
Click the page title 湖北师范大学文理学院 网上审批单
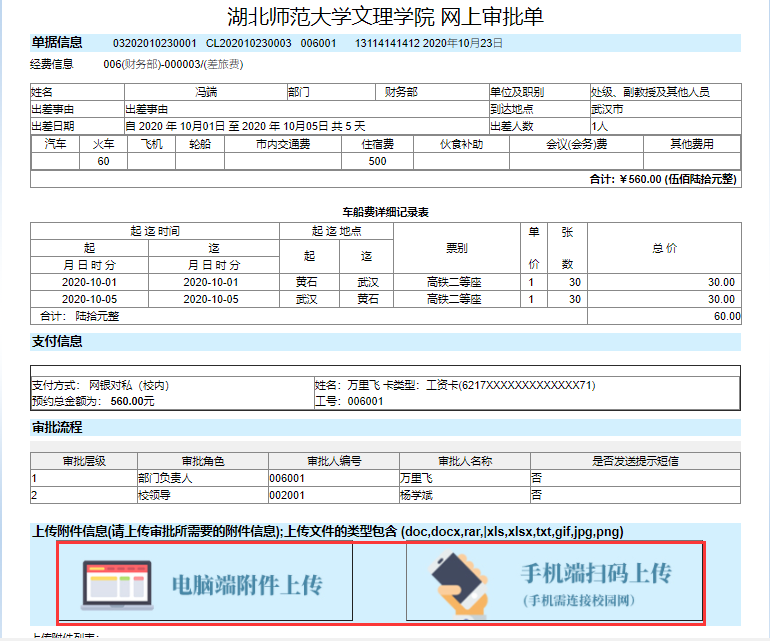[x=385, y=17]
